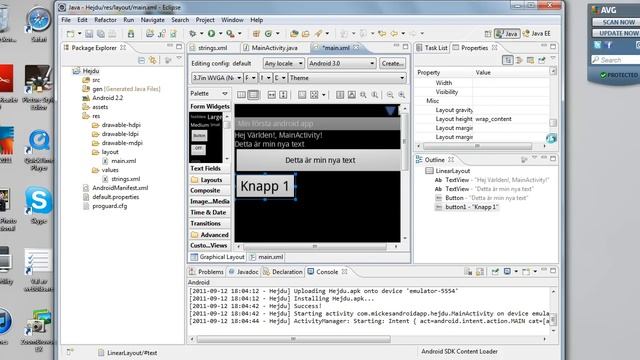The image size is (640, 360).
Task: Click the Create... config button
Action: [x=393, y=63]
